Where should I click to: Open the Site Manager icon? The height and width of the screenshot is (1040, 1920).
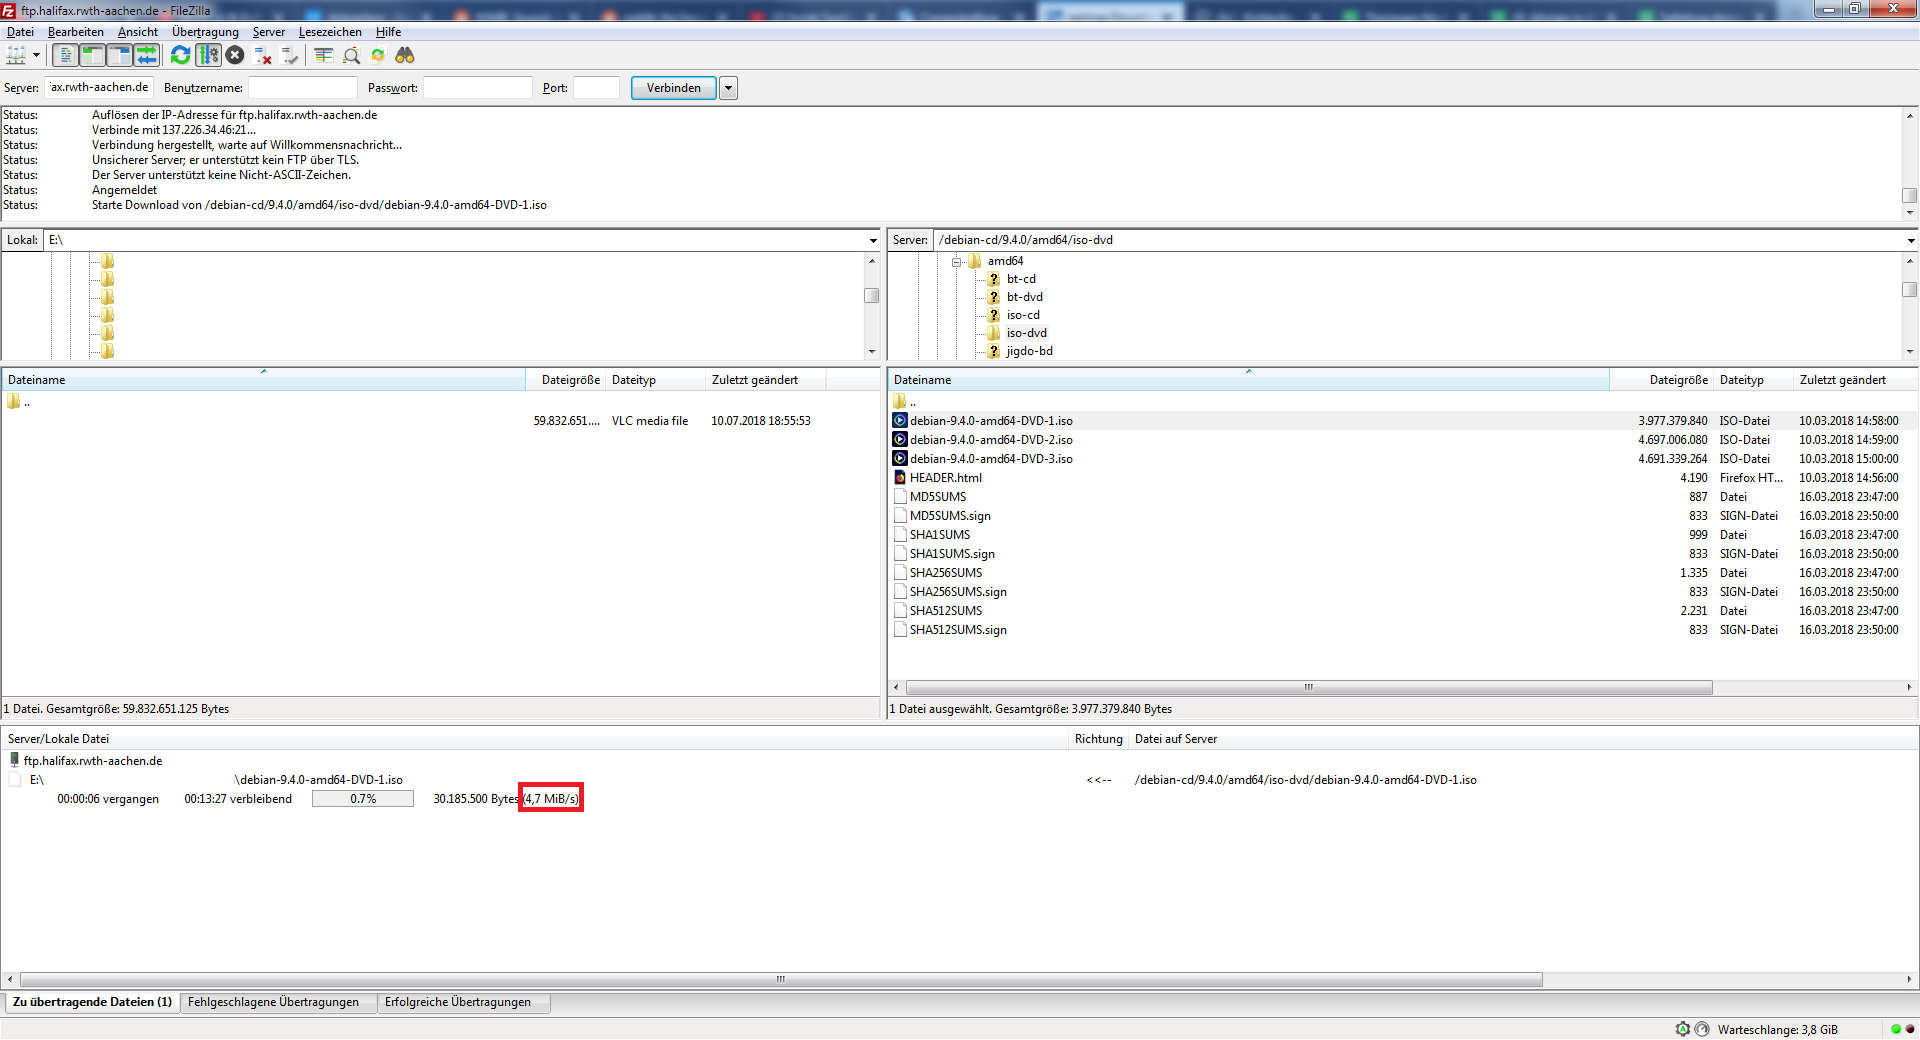pos(16,56)
